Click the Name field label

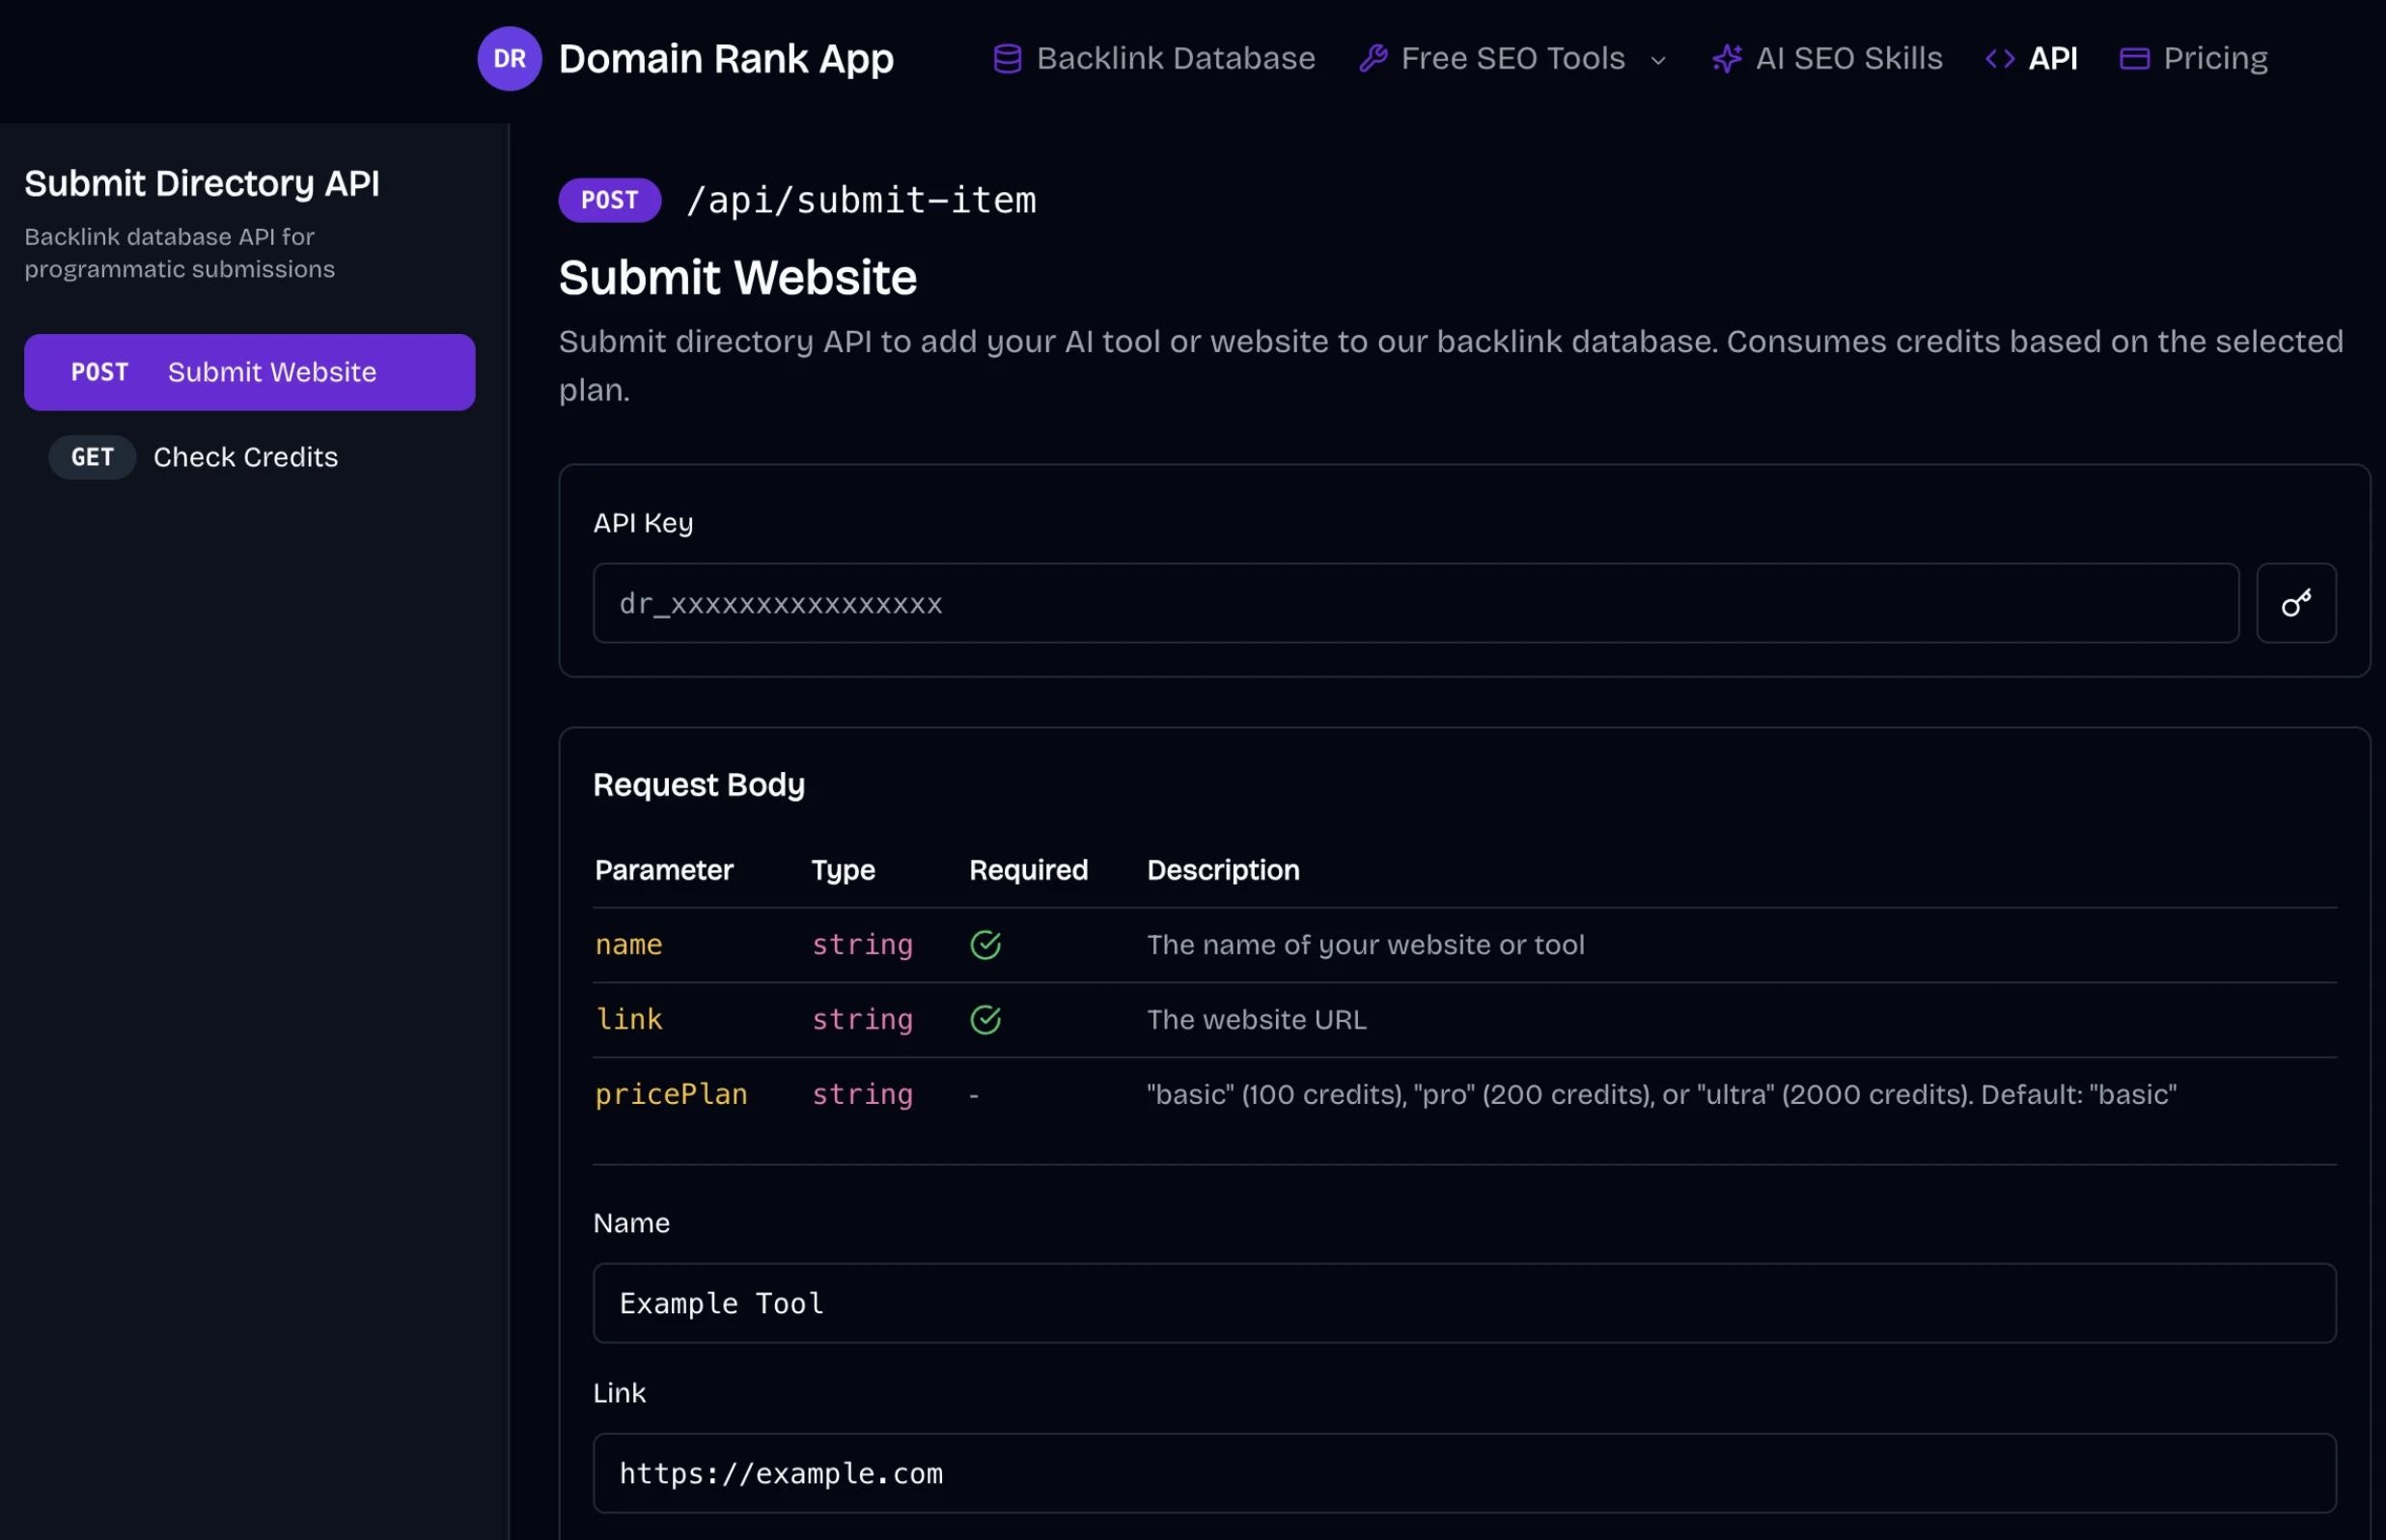tap(631, 1223)
